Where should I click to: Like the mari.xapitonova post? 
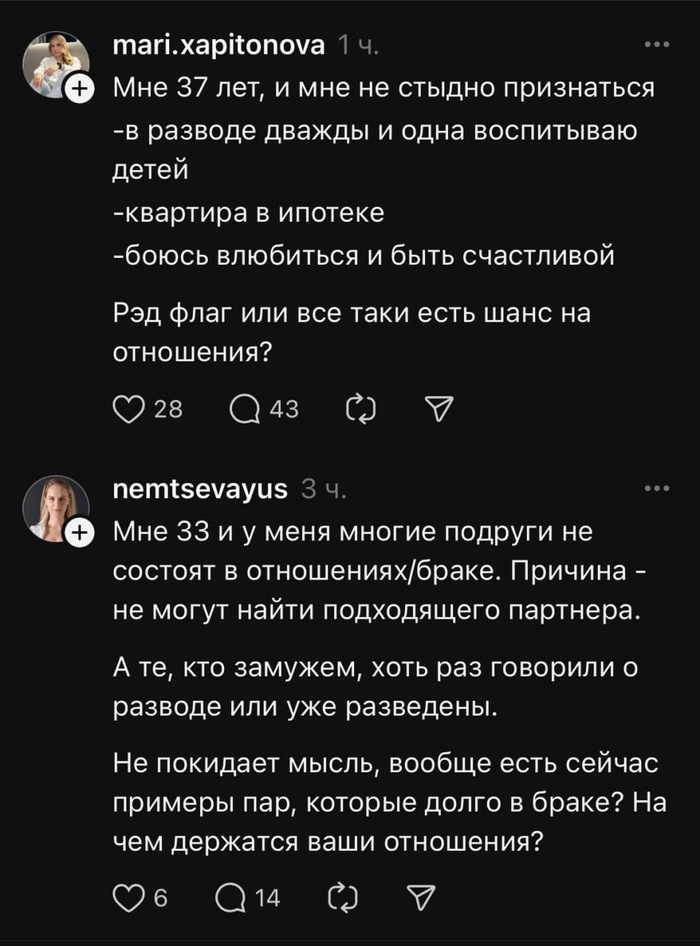(x=128, y=409)
